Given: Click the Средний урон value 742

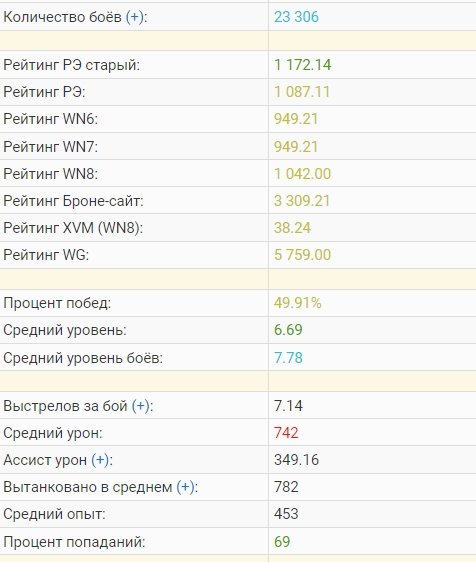Looking at the screenshot, I should [x=286, y=433].
